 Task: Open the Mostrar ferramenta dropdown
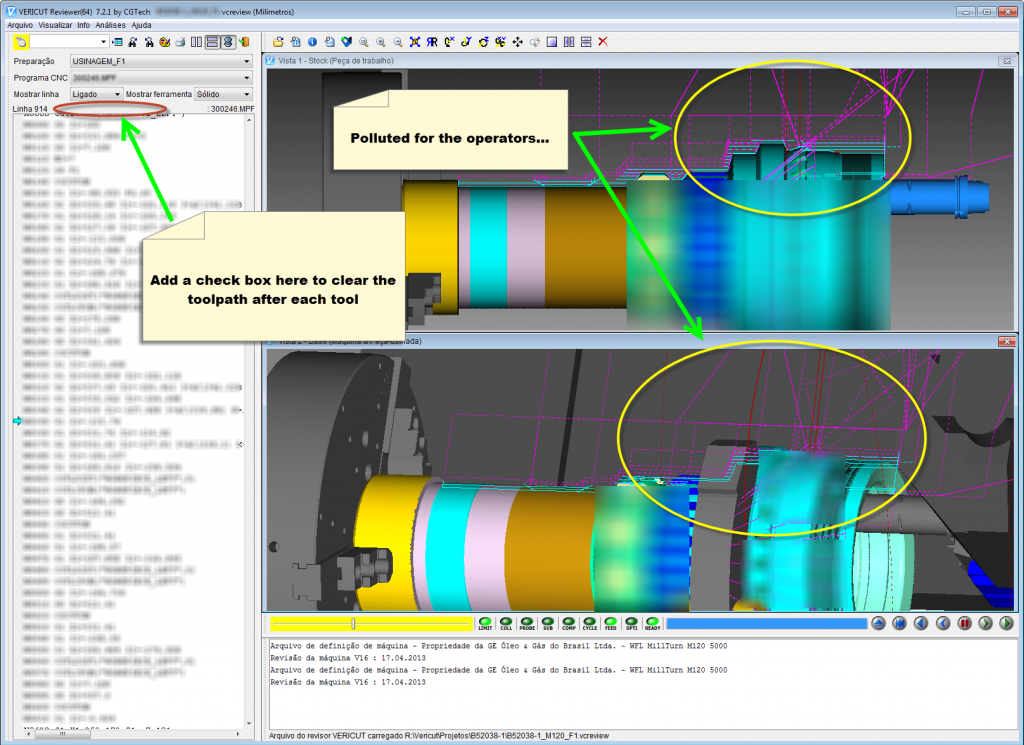click(x=223, y=94)
